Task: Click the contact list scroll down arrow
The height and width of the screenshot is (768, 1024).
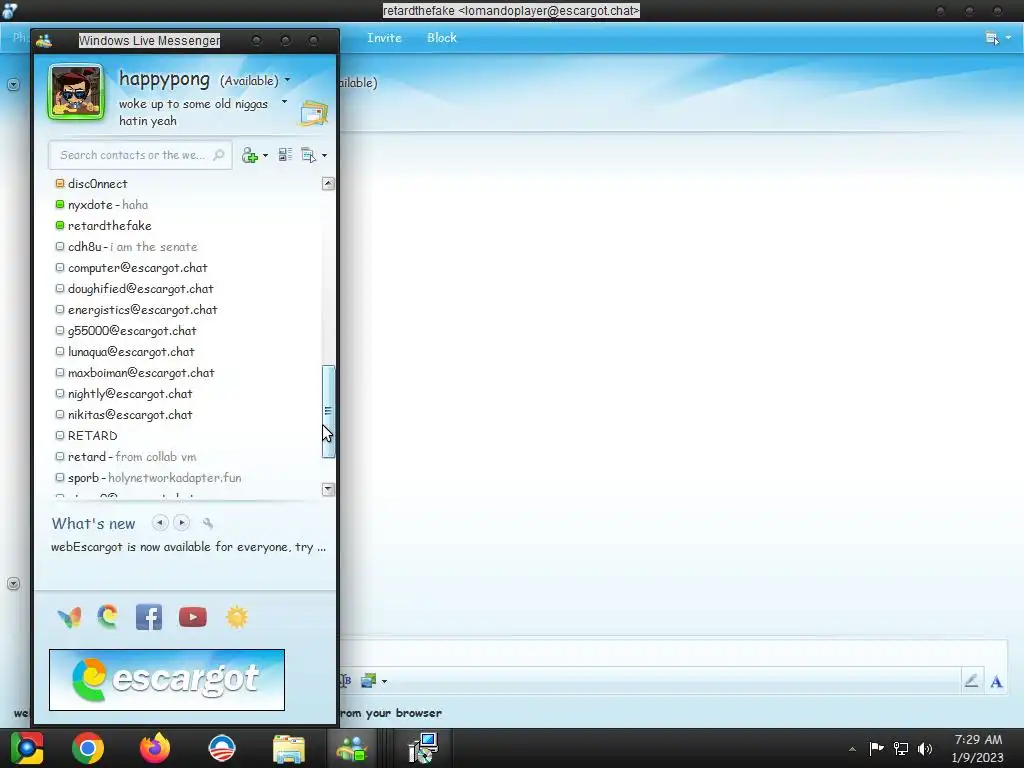Action: [328, 489]
